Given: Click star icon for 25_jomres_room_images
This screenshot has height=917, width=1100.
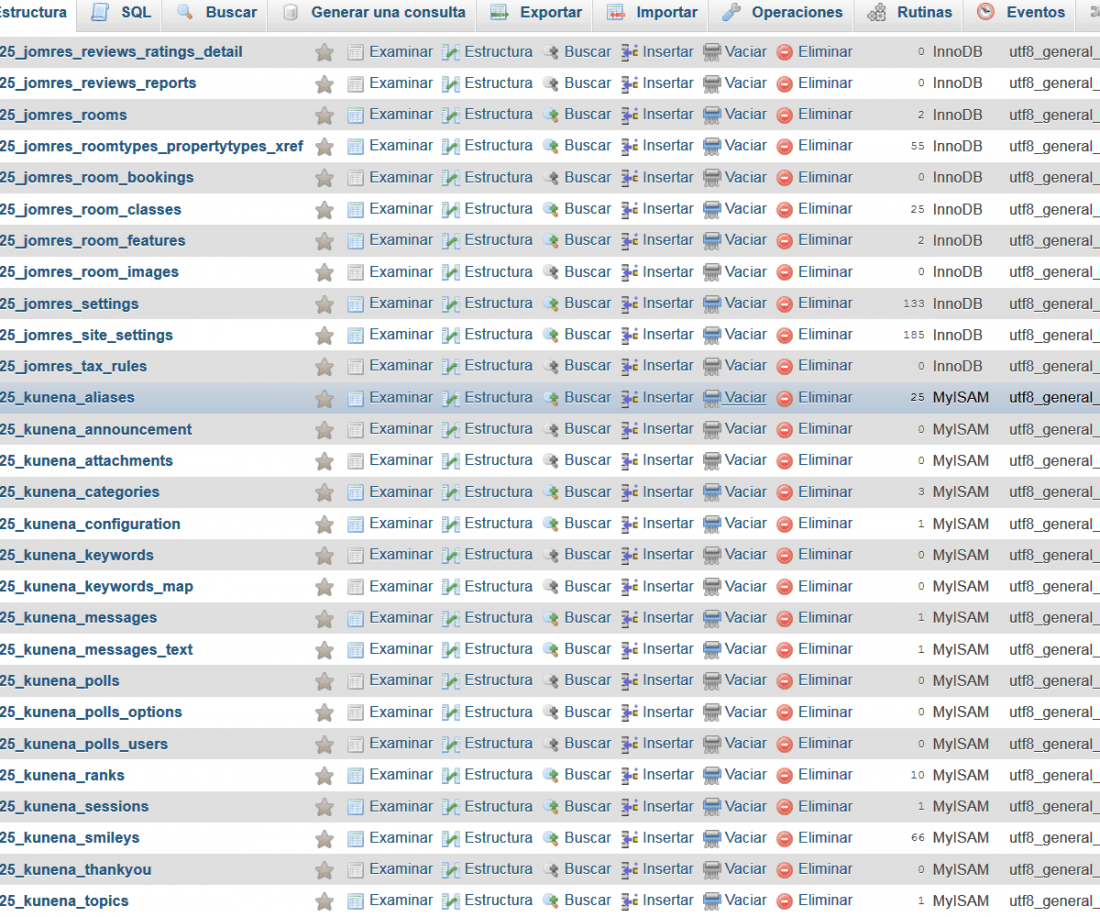Looking at the screenshot, I should (324, 273).
